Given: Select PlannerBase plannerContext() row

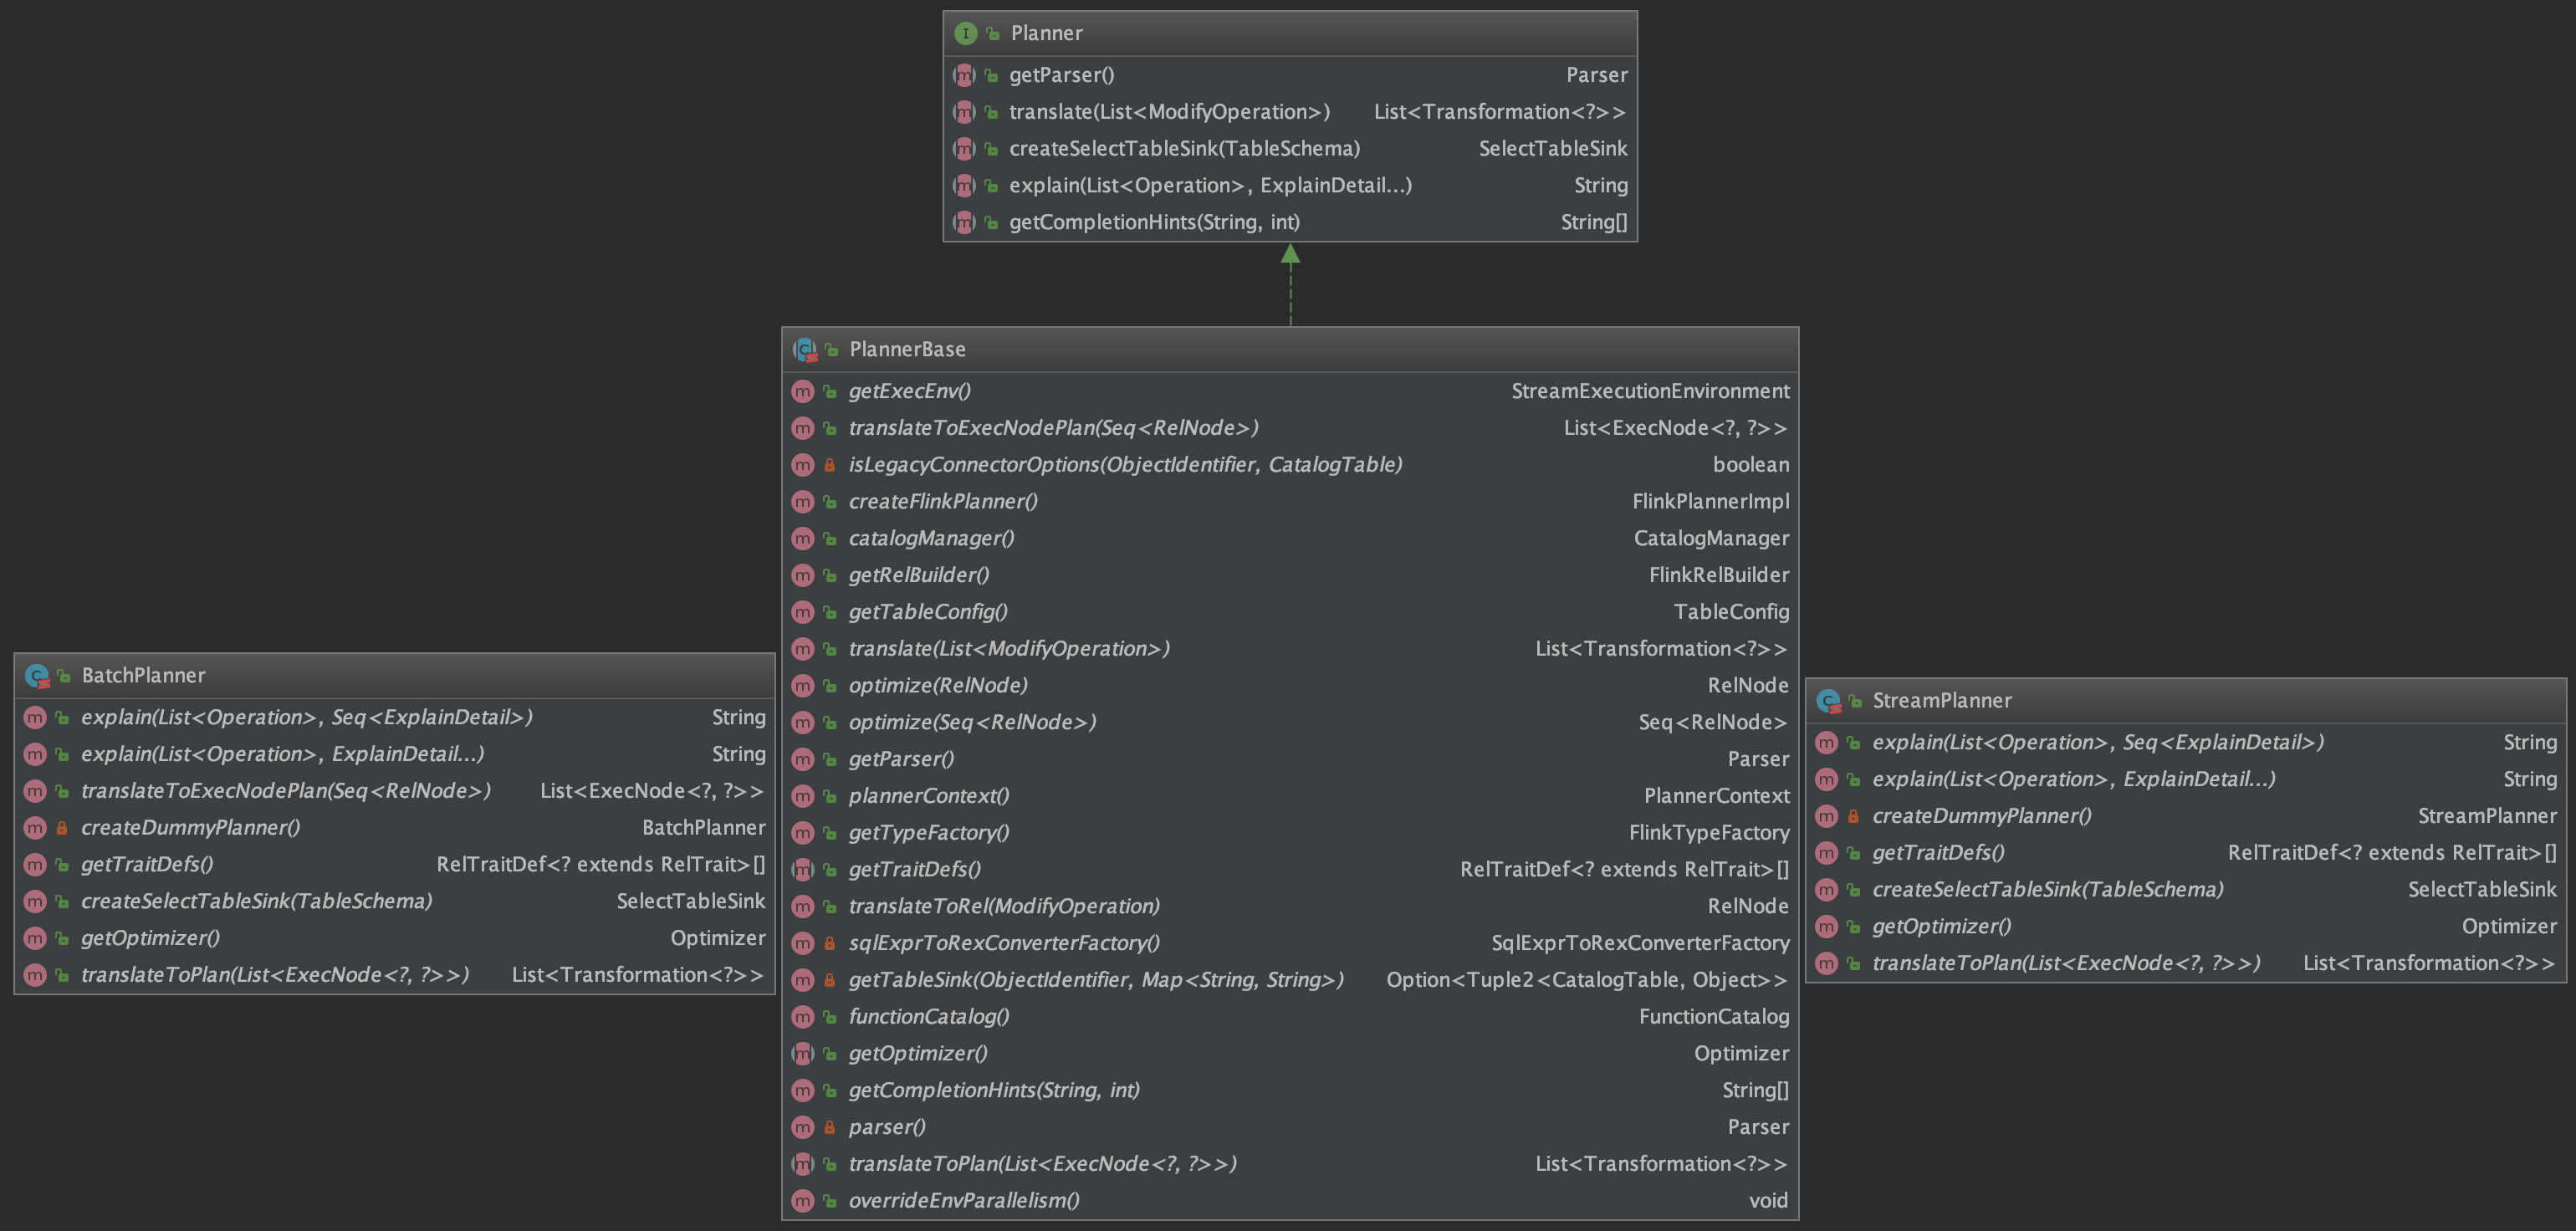Looking at the screenshot, I should tap(1290, 796).
